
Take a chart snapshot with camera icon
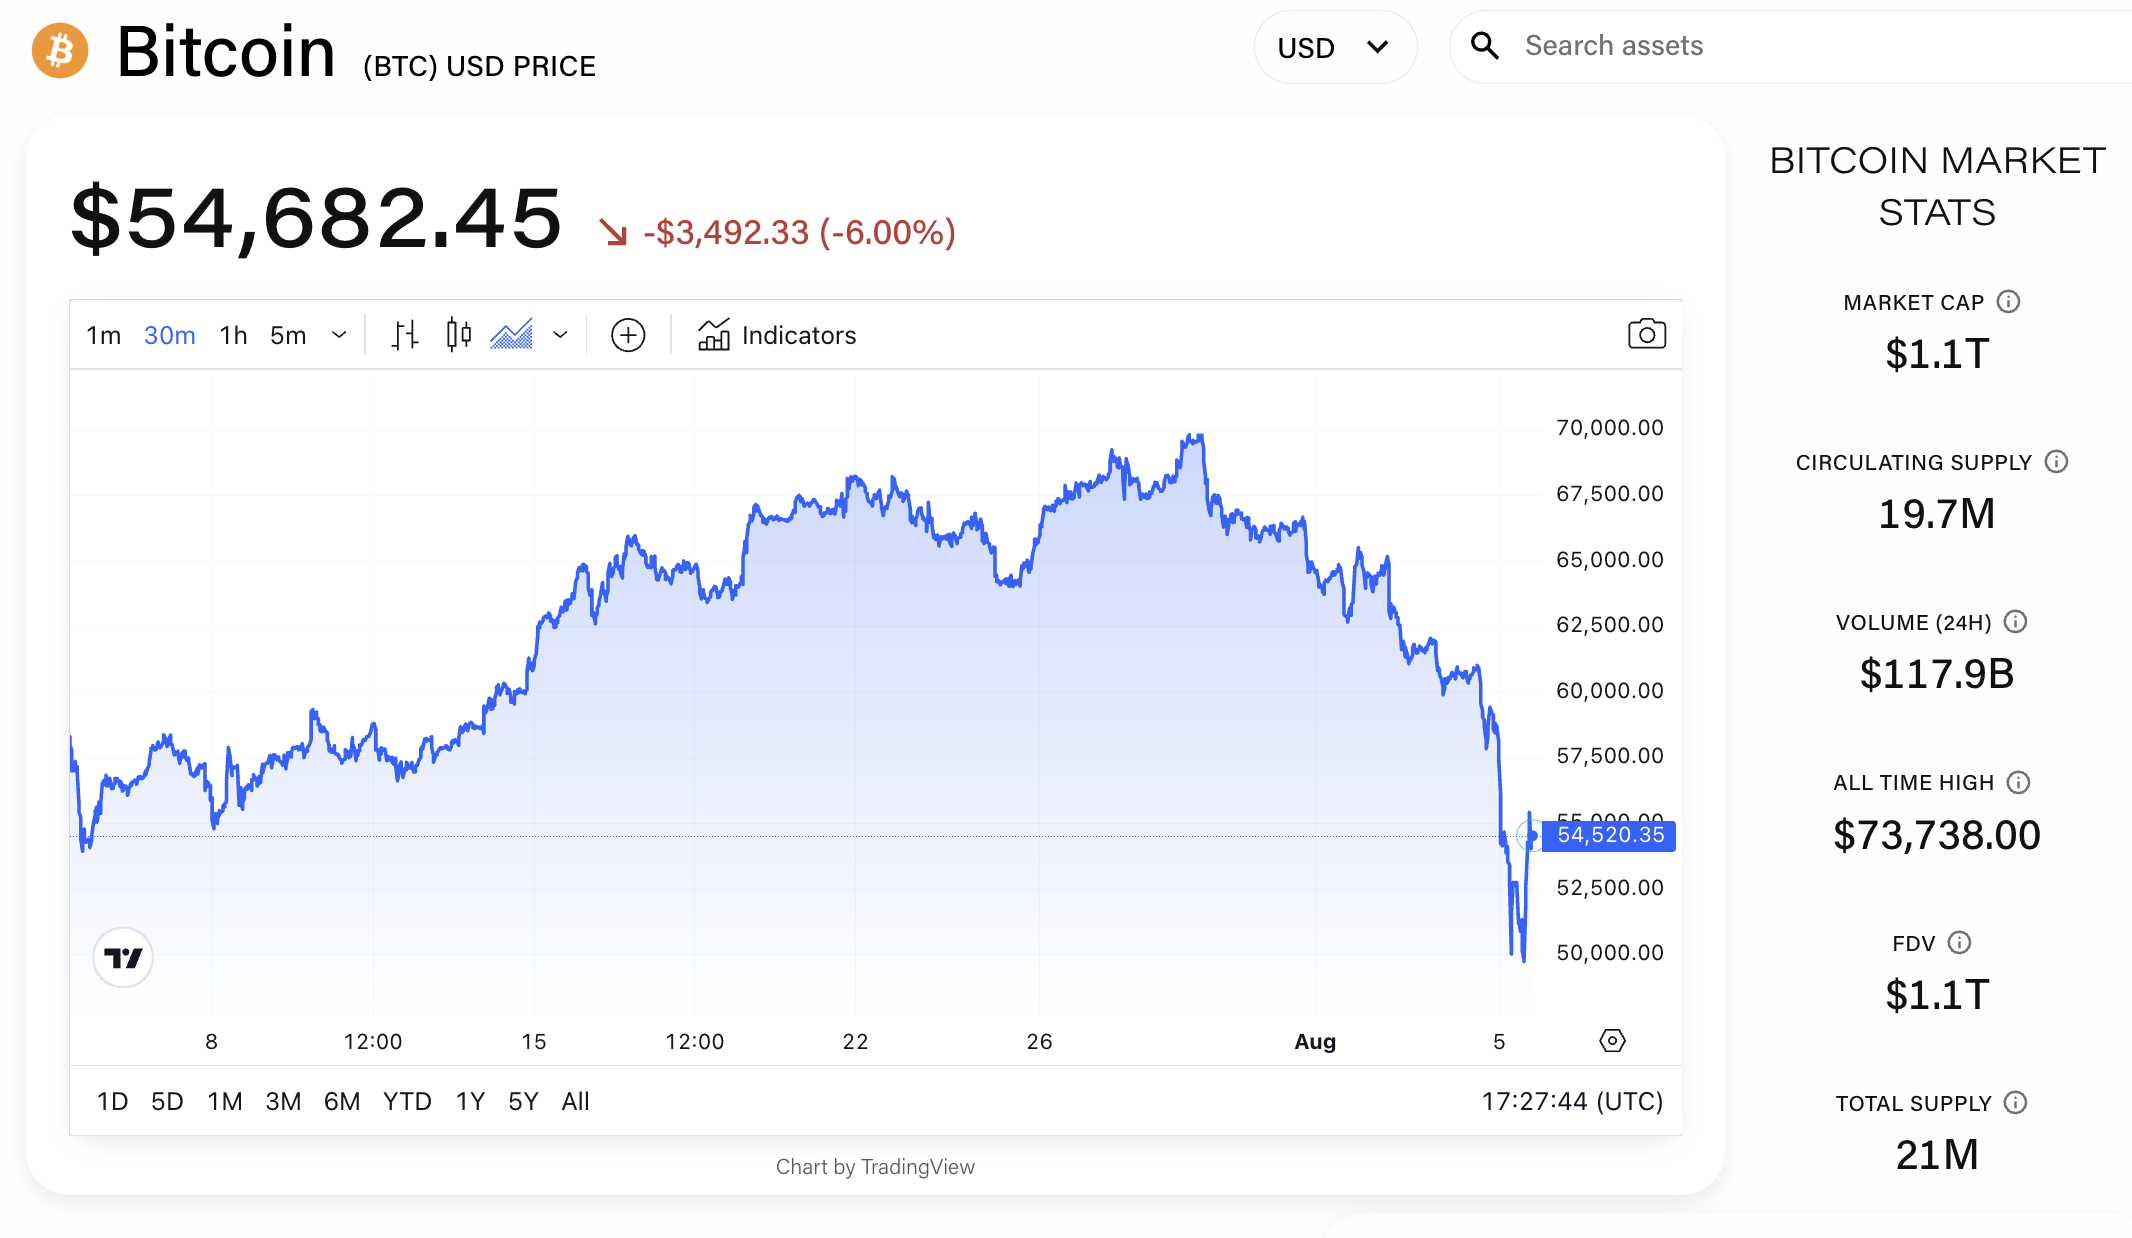(x=1646, y=334)
